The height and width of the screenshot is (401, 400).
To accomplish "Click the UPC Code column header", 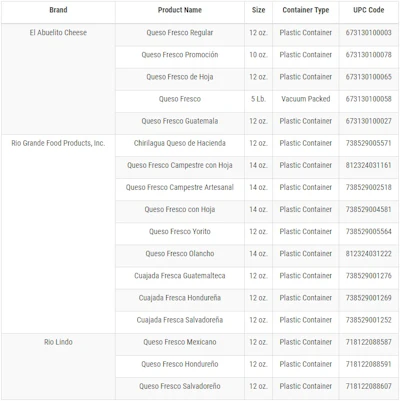I will coord(369,10).
